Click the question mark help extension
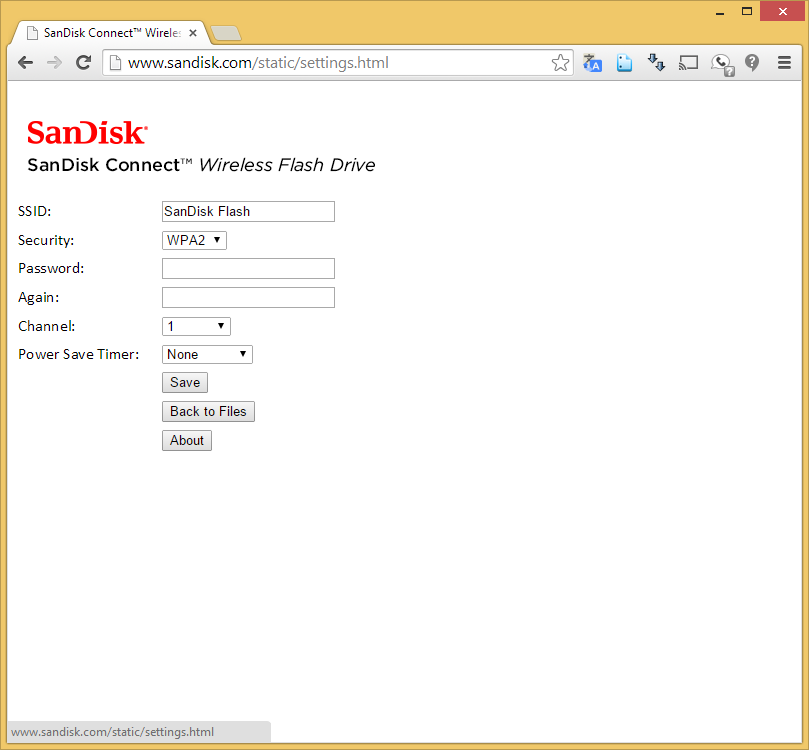 point(752,63)
